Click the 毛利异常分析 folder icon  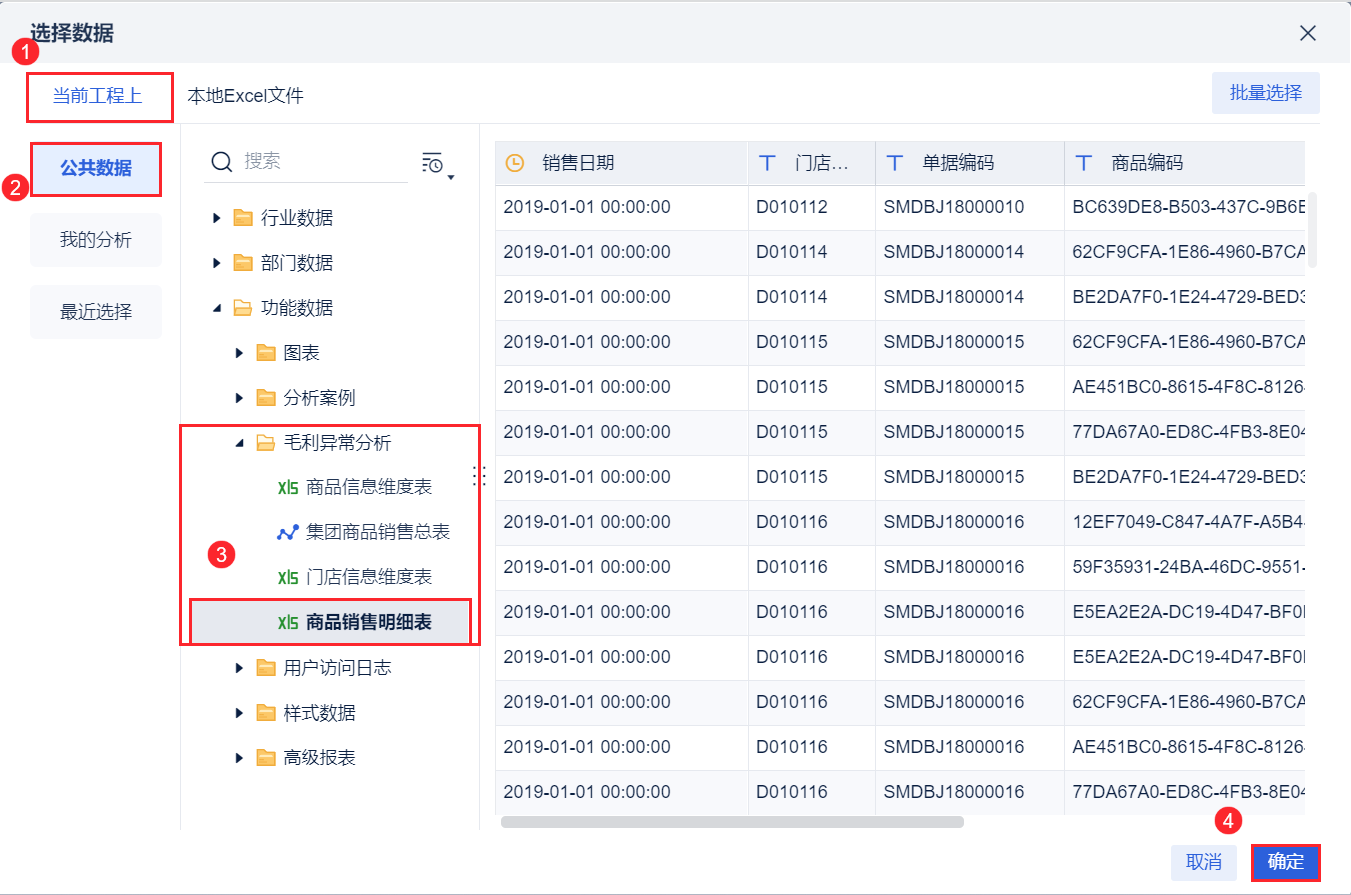coord(266,443)
